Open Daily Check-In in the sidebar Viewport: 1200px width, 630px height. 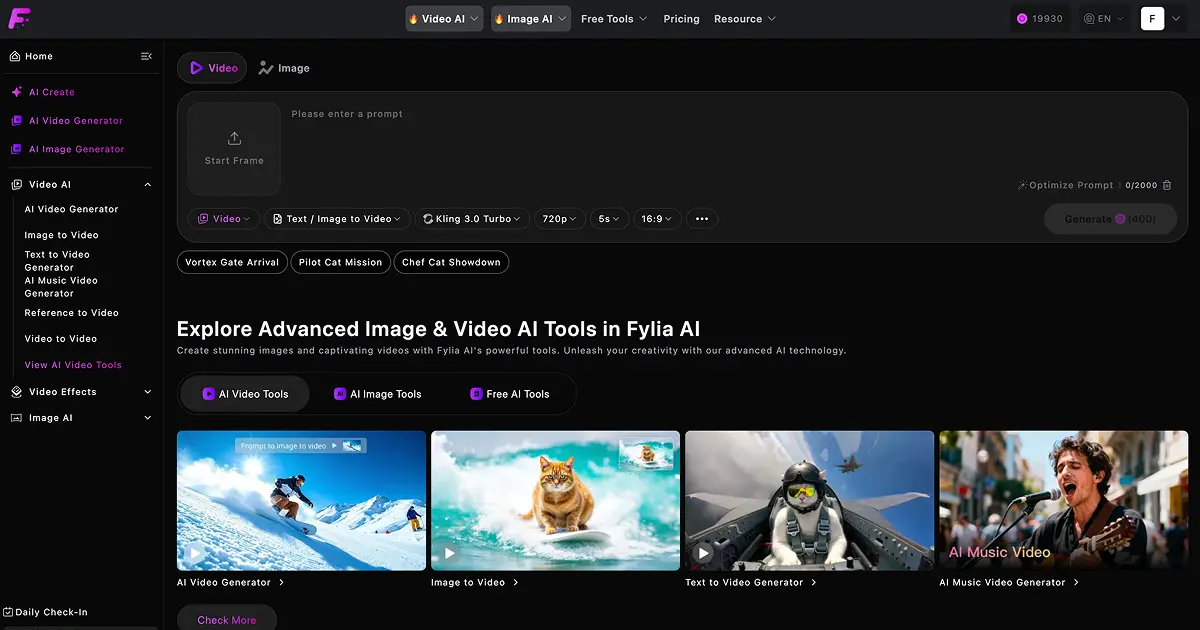click(x=46, y=612)
